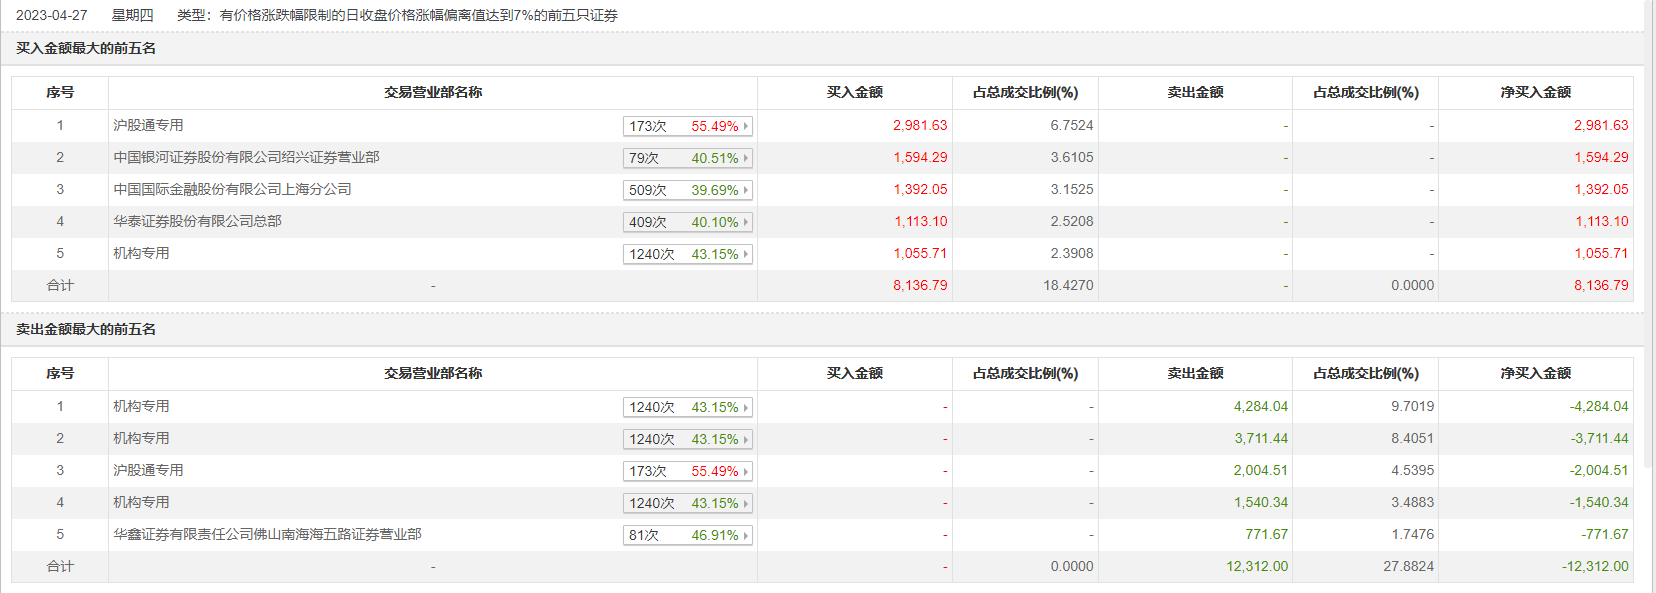Click 卖出金额 header in sell table
Image resolution: width=1656 pixels, height=593 pixels.
(1195, 373)
